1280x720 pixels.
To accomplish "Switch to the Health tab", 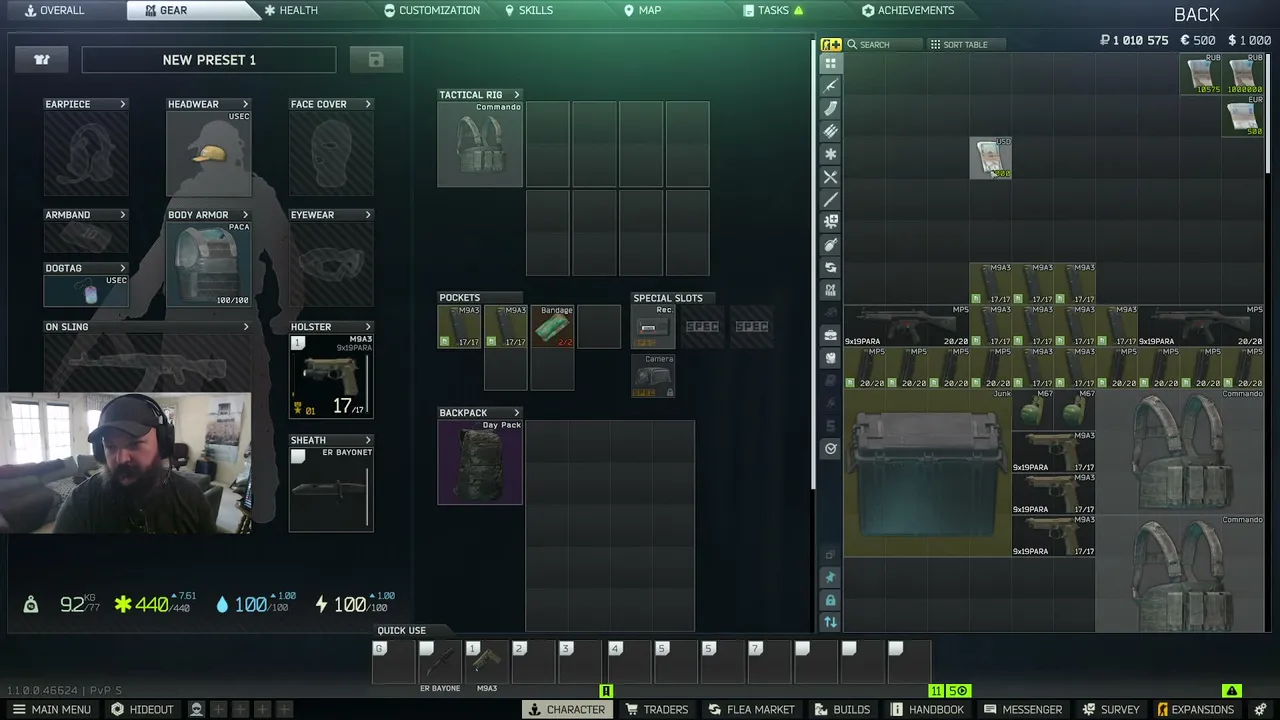I will [x=291, y=10].
